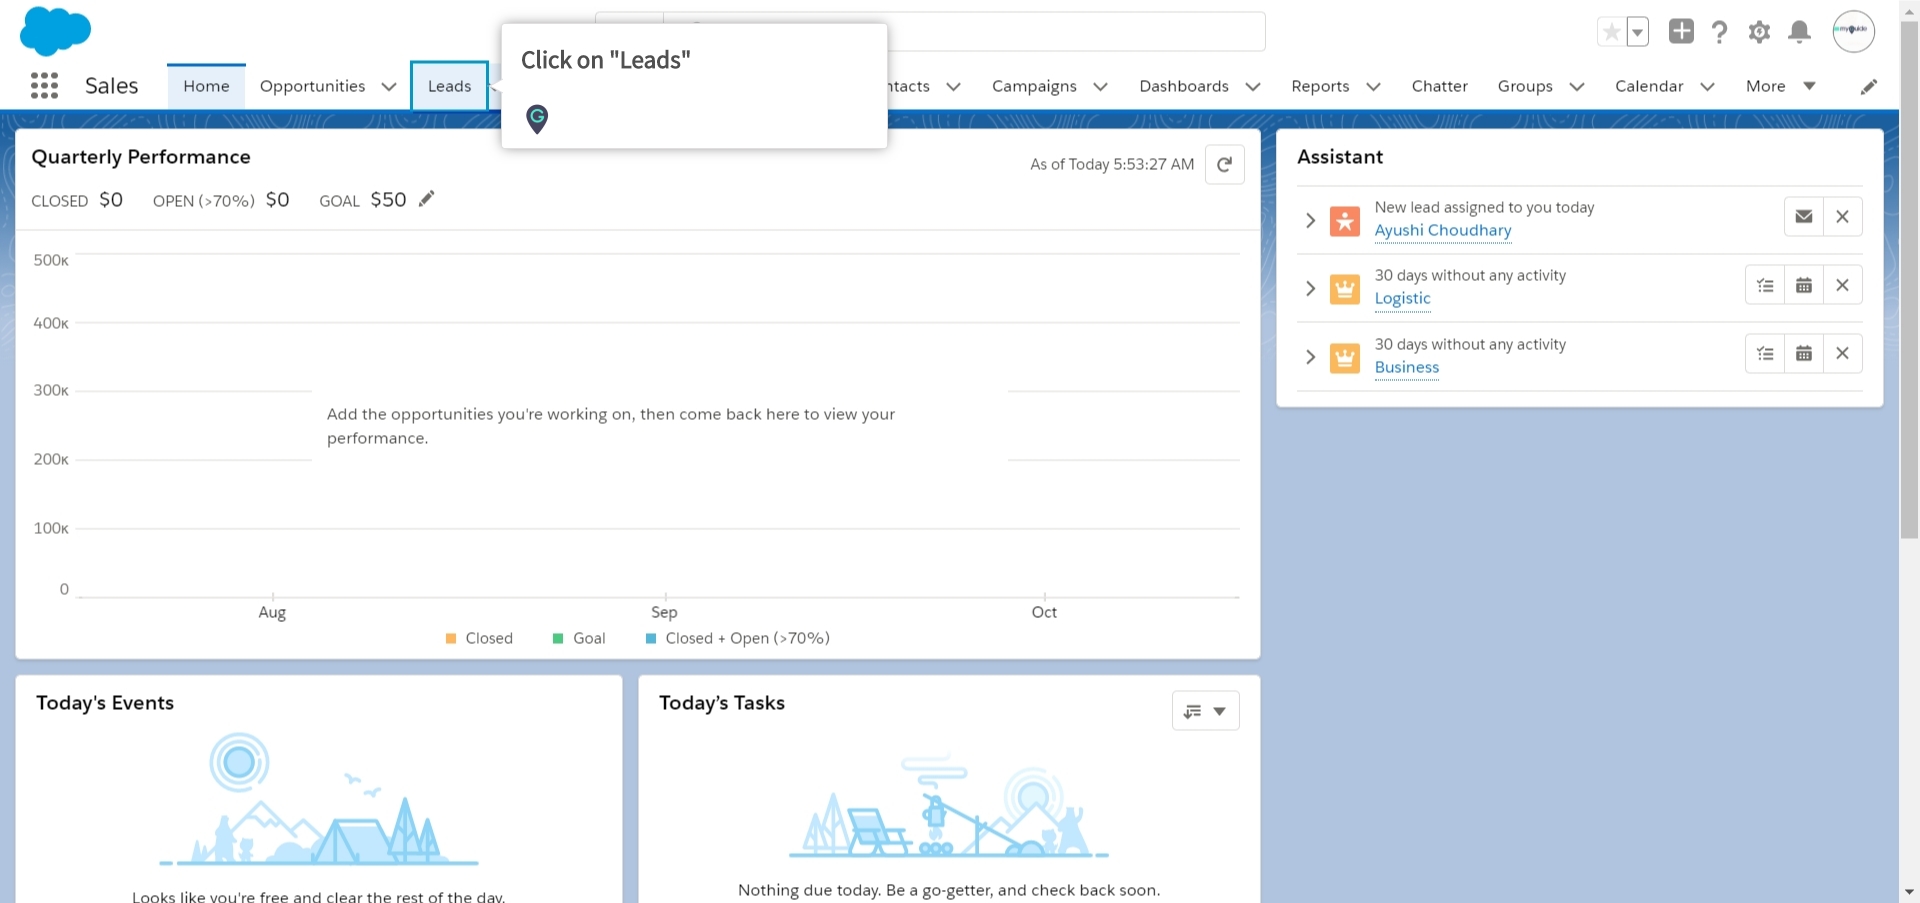Send email to lead Ayushi Choudhary
The image size is (1920, 903).
click(1803, 216)
